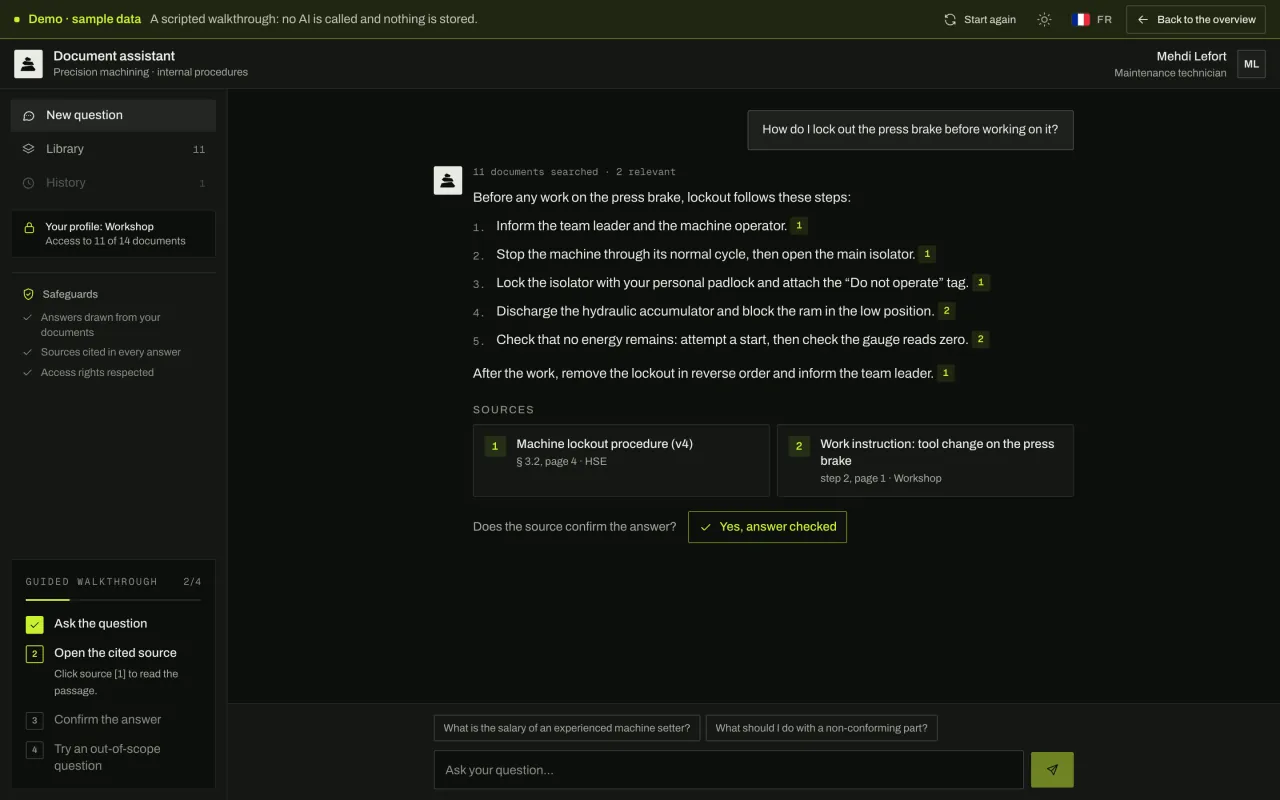Click 'Access rights respected' text

[x=97, y=373]
